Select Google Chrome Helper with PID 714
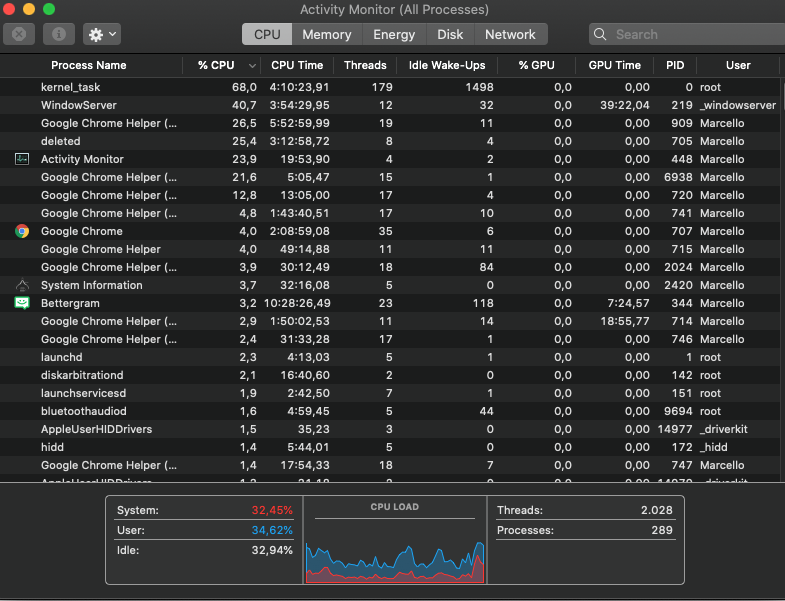785x601 pixels. click(x=390, y=322)
